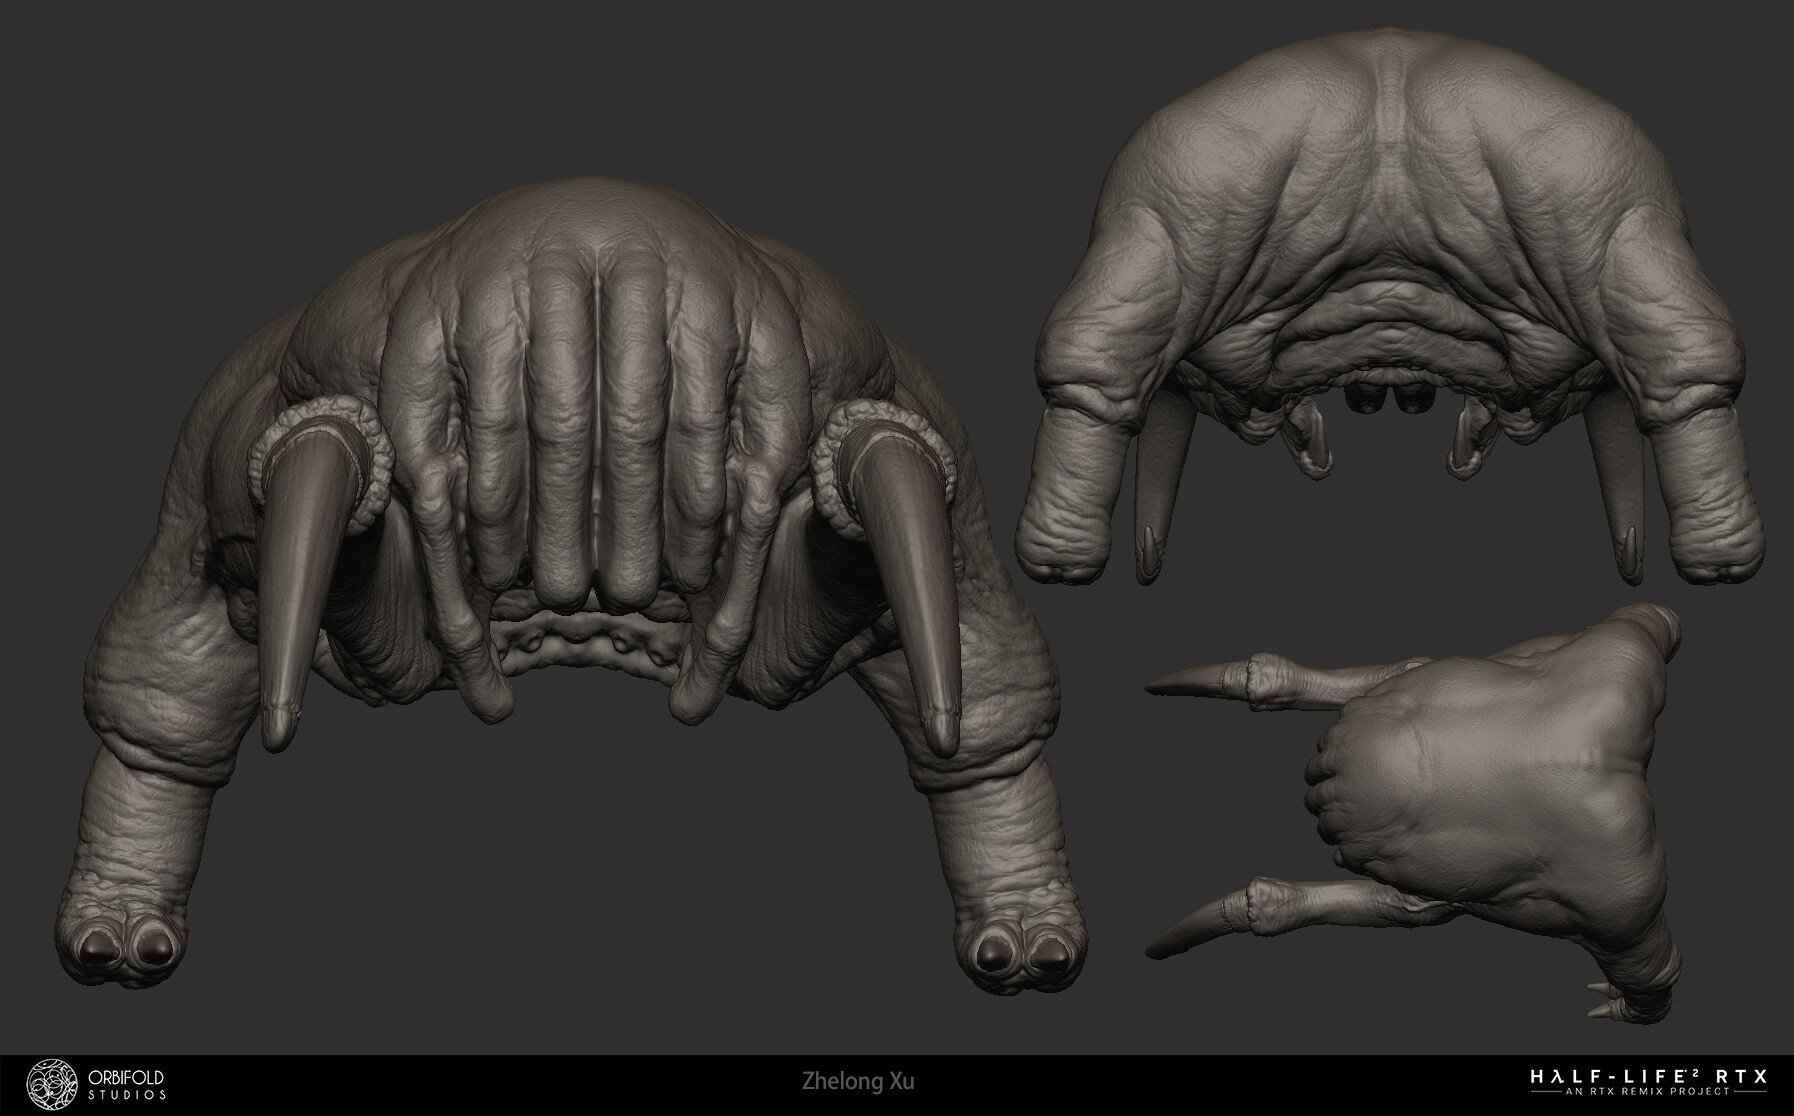The height and width of the screenshot is (1116, 1794).
Task: Click the Orbifold Studios circular logo
Action: coord(52,1084)
